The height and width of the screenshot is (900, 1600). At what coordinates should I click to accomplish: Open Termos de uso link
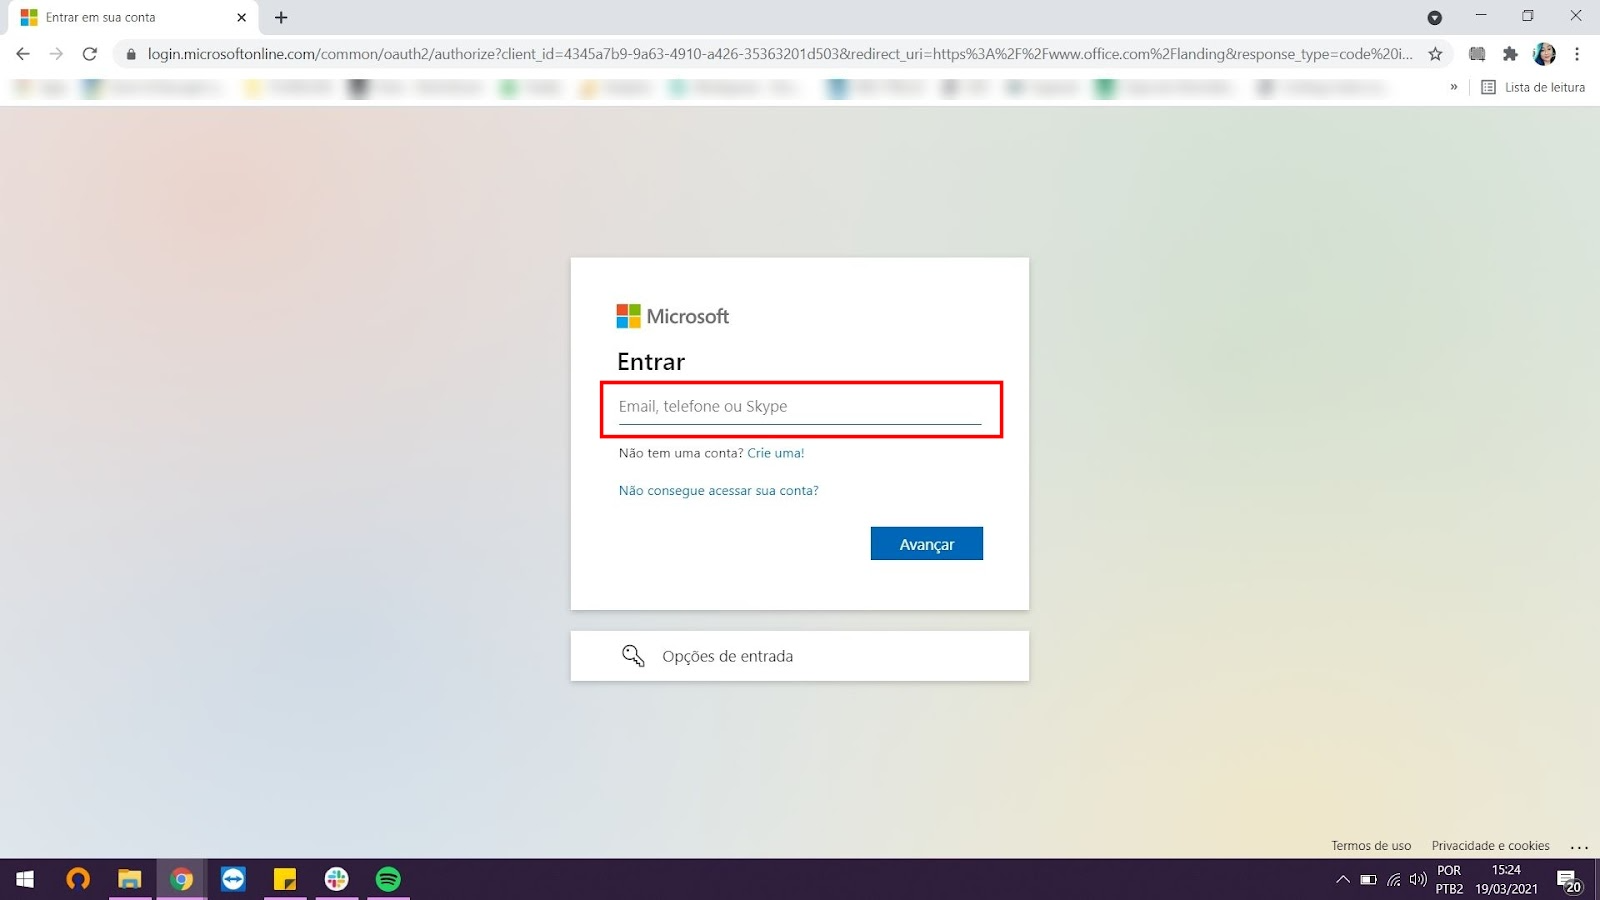[x=1371, y=846]
